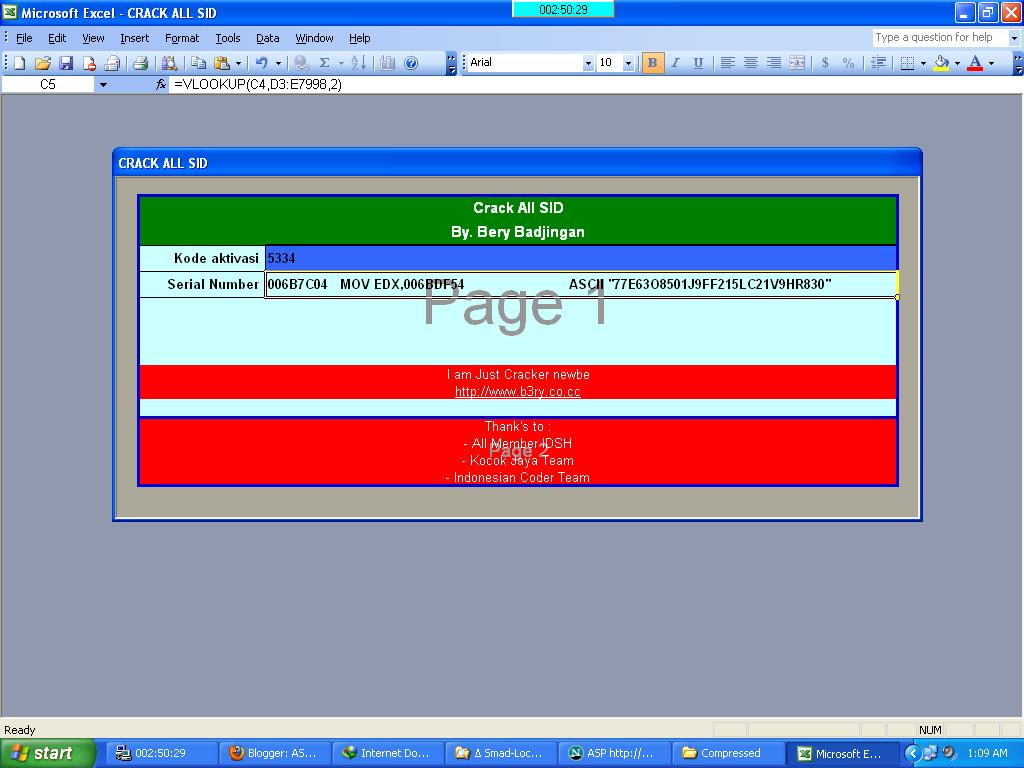Image resolution: width=1024 pixels, height=768 pixels.
Task: Align text left
Action: coord(728,63)
